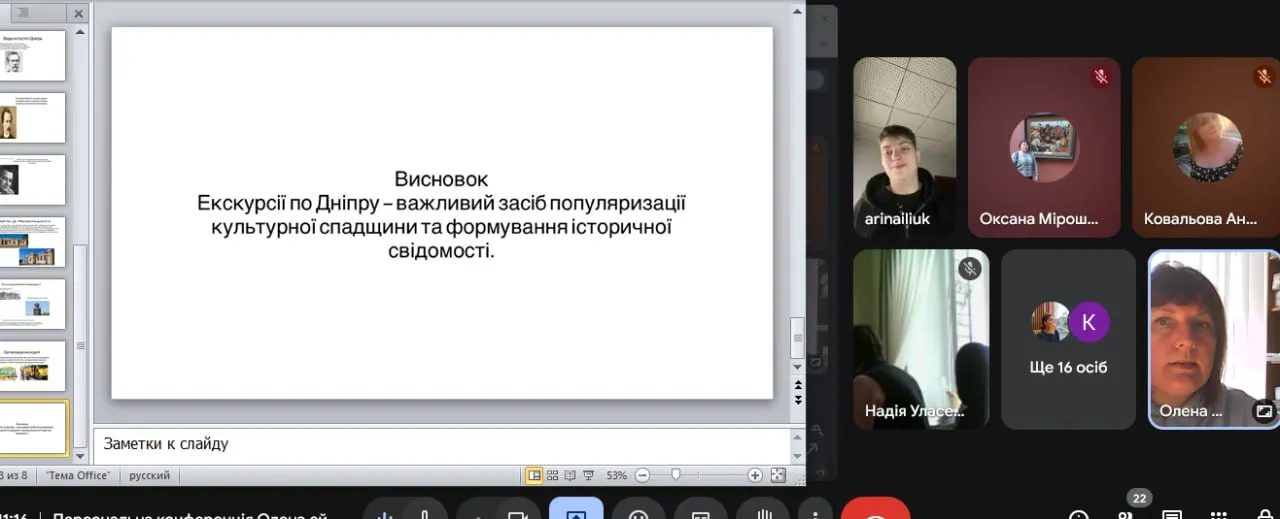Fit slide to current window
Viewport: 1280px width, 519px height.
tap(778, 476)
